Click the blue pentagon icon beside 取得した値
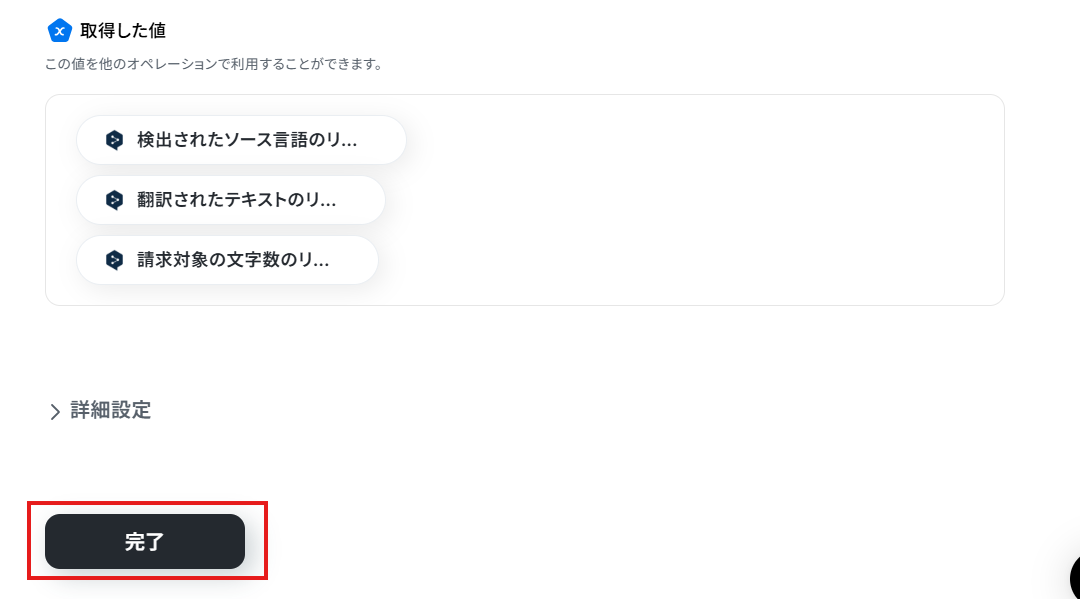Image resolution: width=1080 pixels, height=599 pixels. point(59,30)
